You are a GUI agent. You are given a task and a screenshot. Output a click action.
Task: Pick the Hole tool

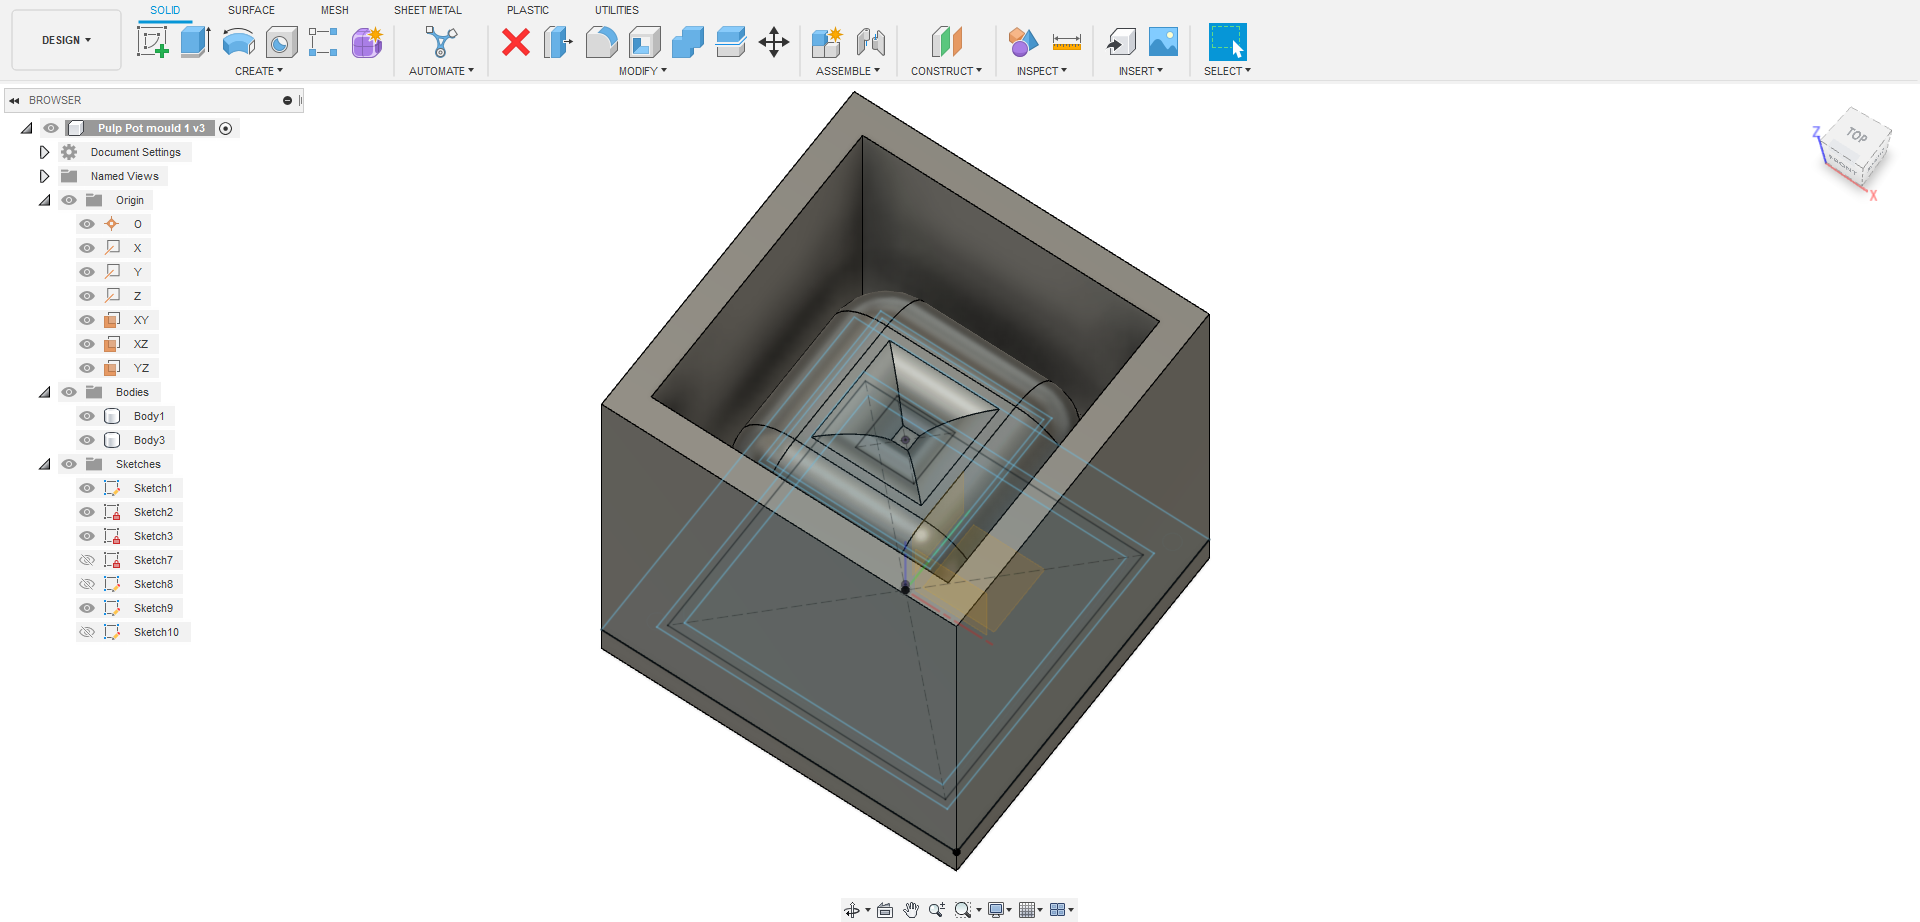(281, 42)
